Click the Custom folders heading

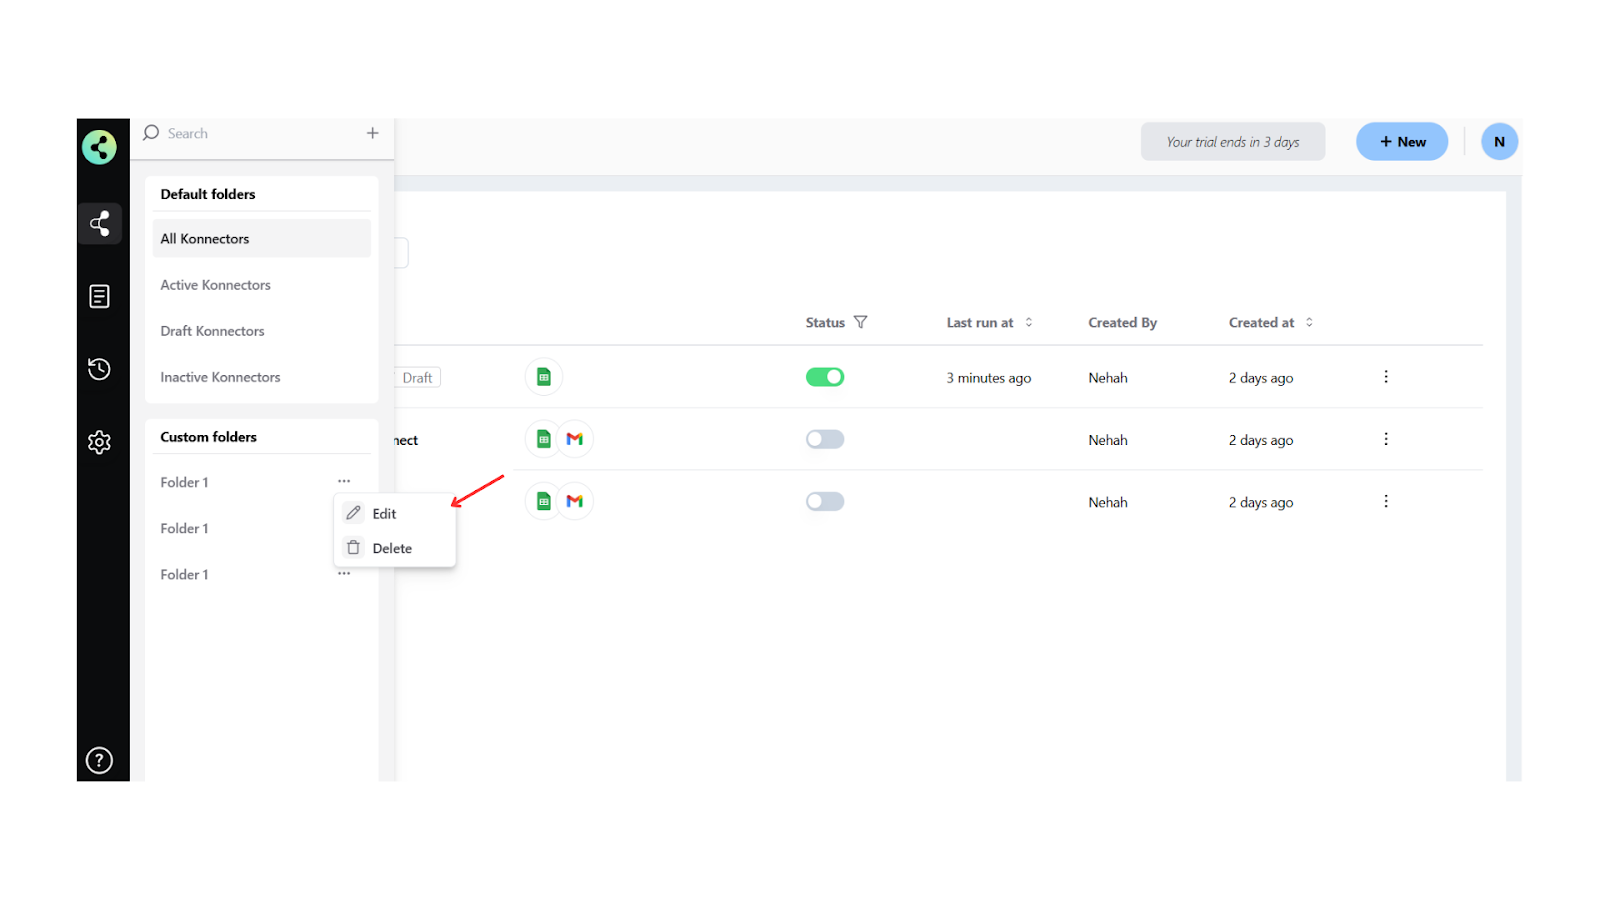pos(209,437)
